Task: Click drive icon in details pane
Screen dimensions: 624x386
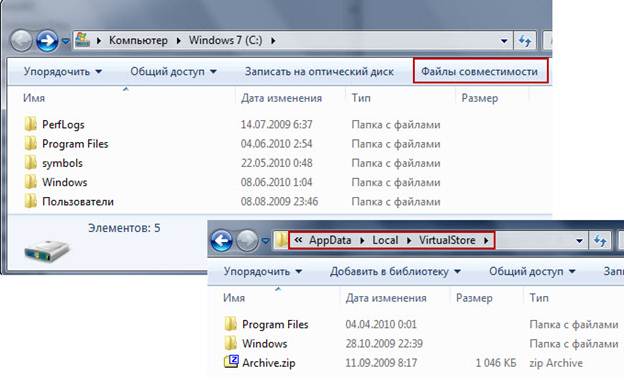Action: (47, 251)
